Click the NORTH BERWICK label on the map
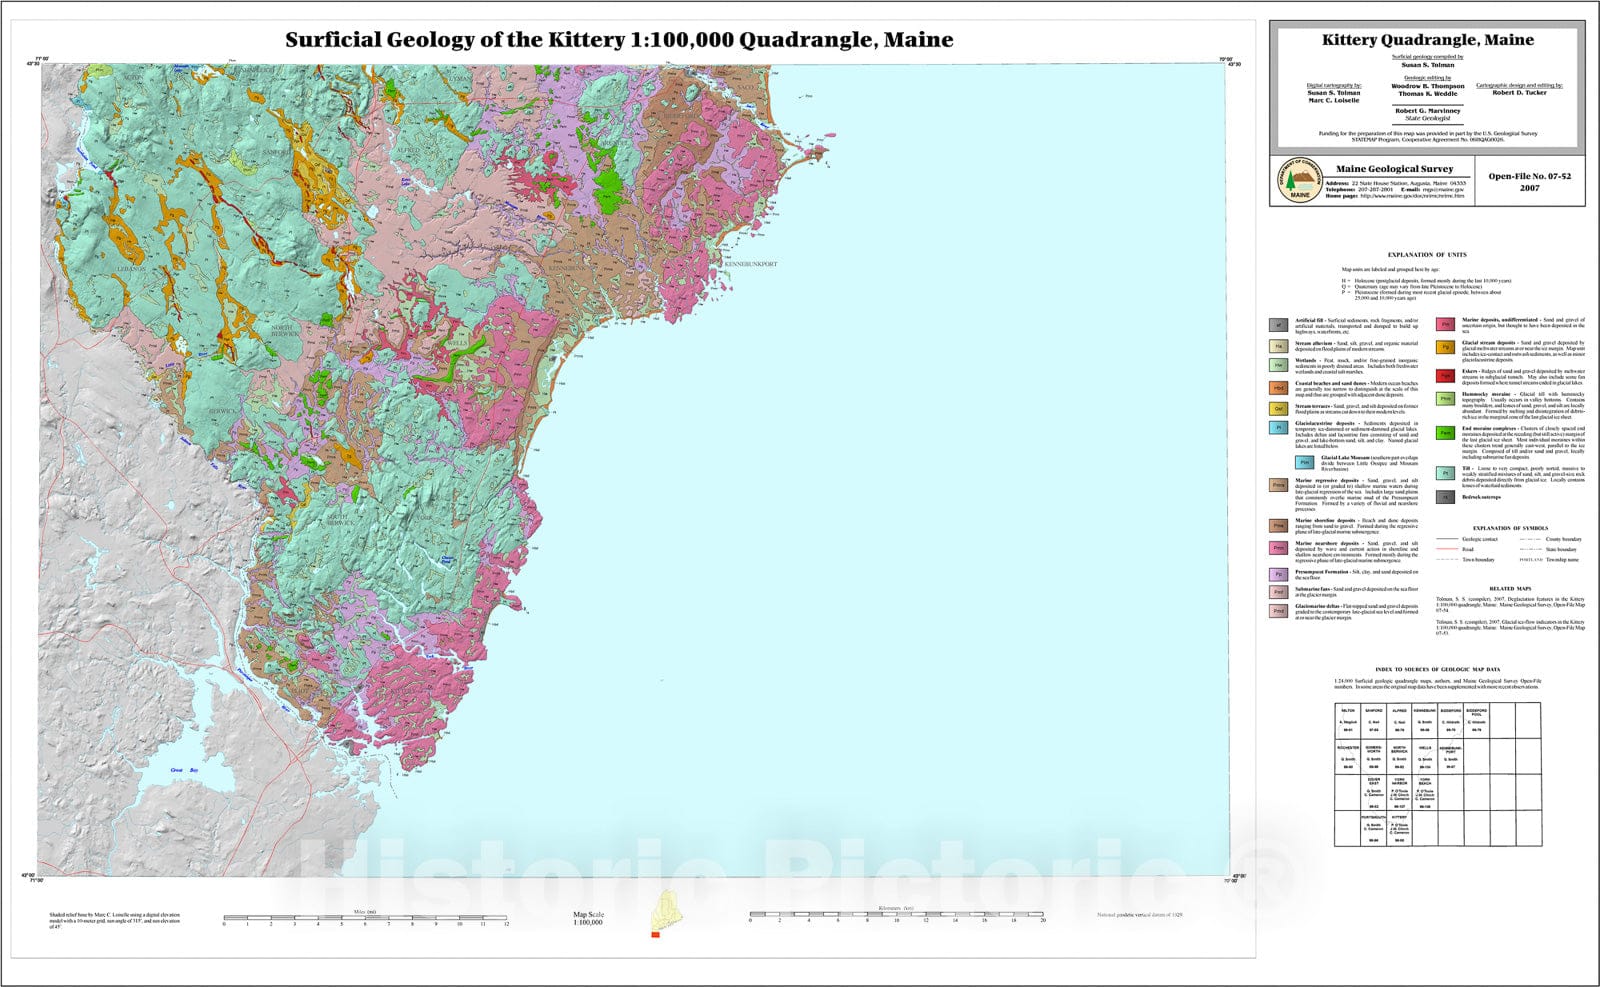1600x987 pixels. click(285, 333)
